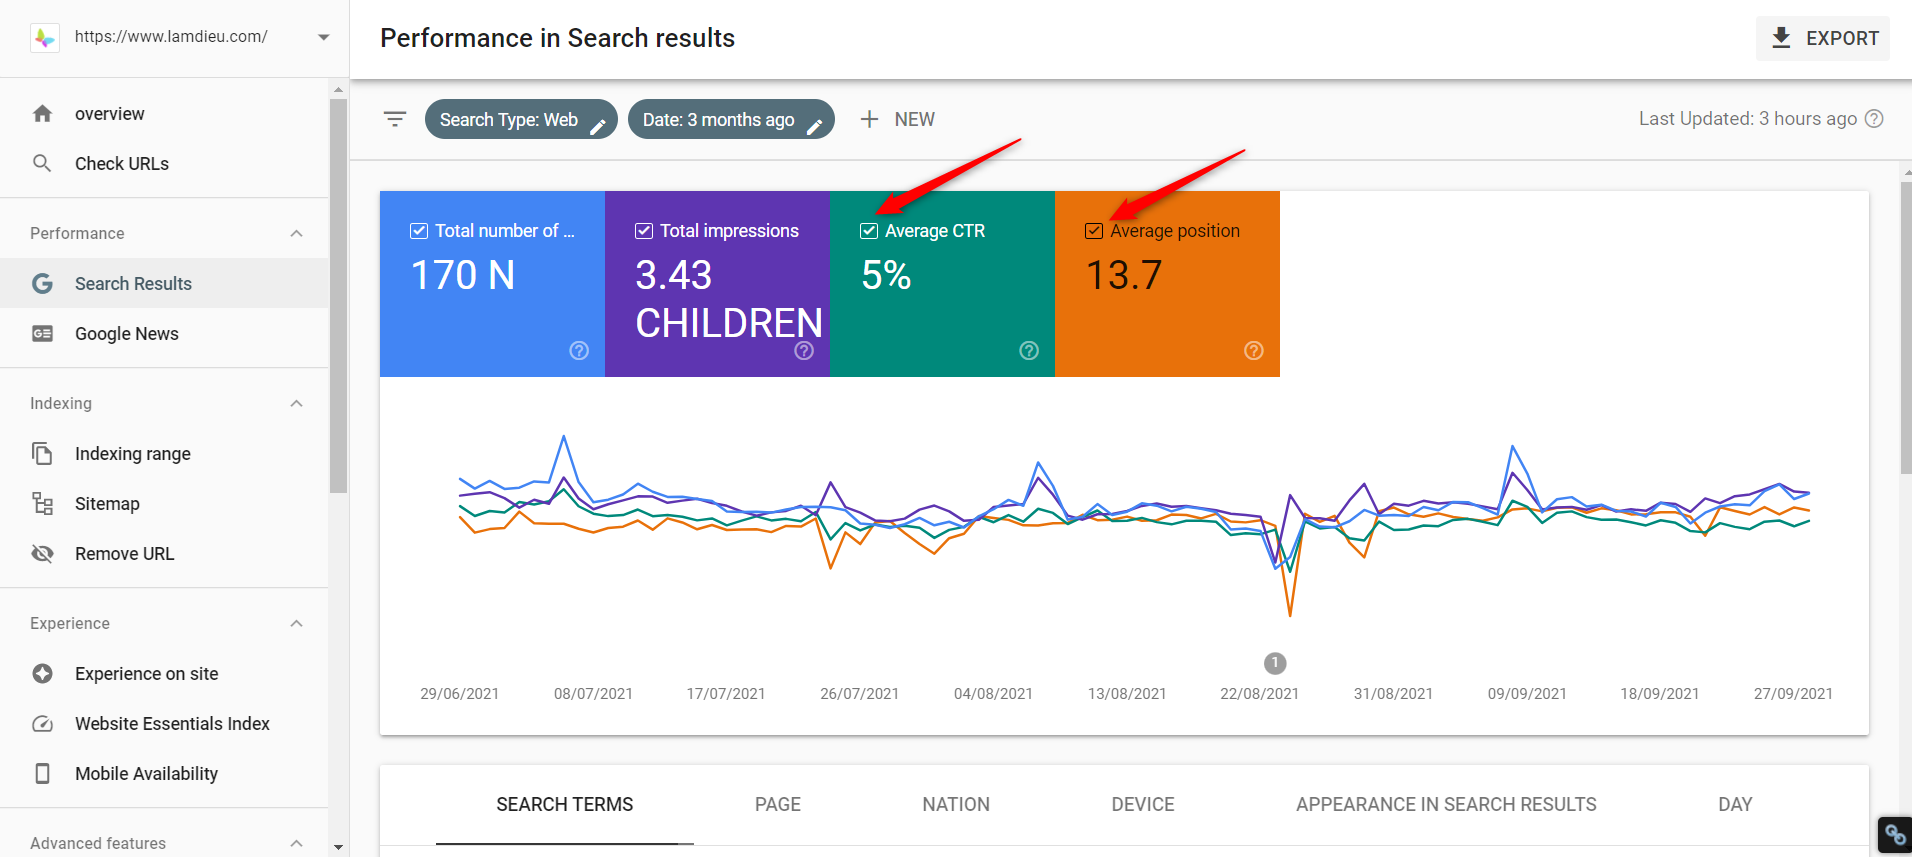Screen dimensions: 1912x857
Task: Add a NEW filter
Action: [x=897, y=119]
